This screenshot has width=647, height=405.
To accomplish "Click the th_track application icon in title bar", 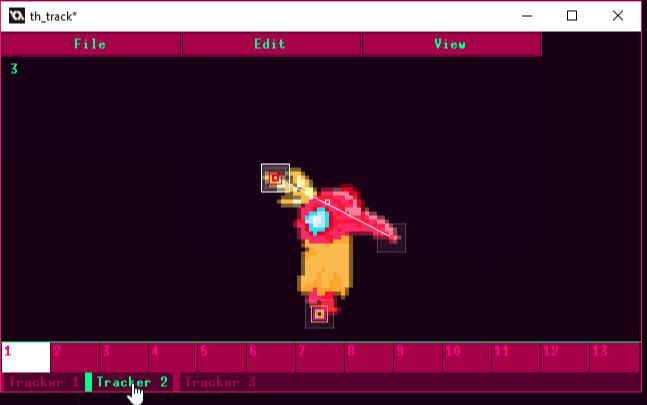I will (x=17, y=16).
